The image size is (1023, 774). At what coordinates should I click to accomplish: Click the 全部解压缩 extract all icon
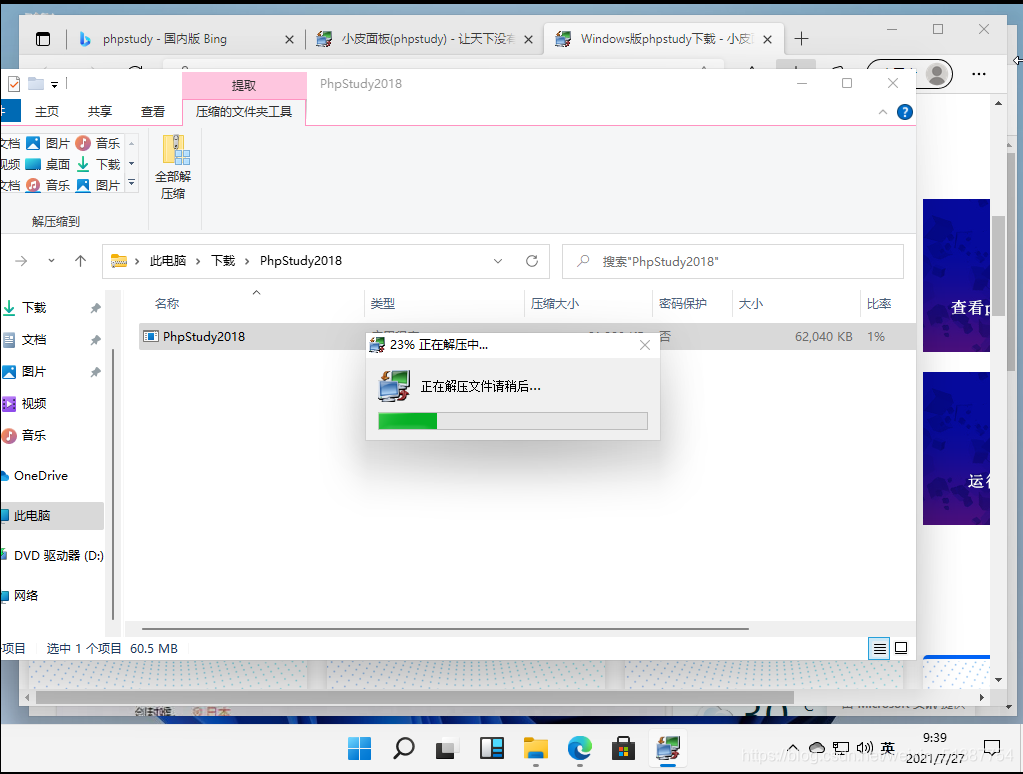(174, 166)
